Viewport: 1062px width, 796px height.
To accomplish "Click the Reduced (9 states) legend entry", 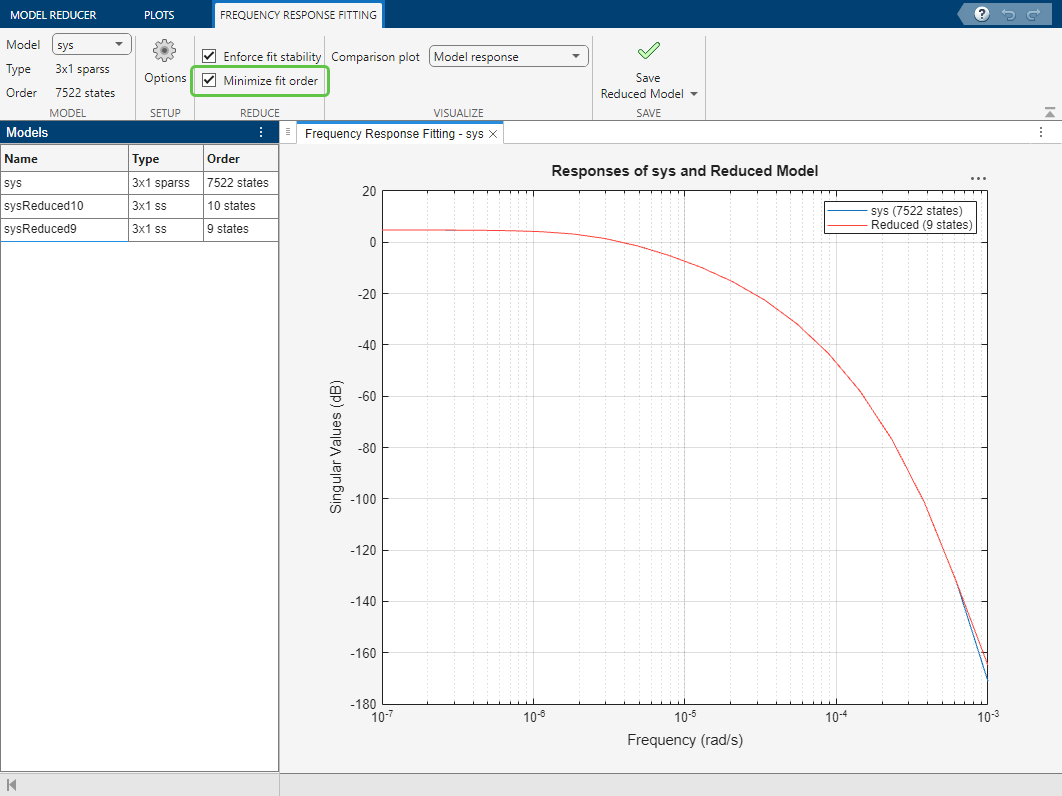I will click(921, 225).
